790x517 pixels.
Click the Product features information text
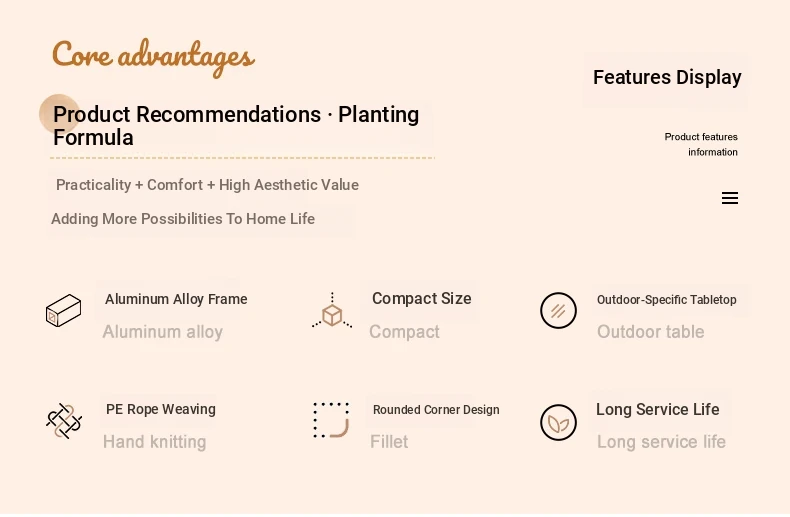pyautogui.click(x=701, y=145)
